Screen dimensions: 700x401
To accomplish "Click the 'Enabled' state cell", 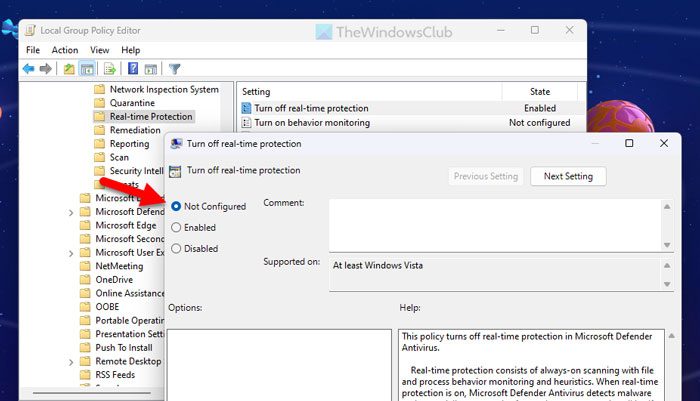I will (540, 108).
